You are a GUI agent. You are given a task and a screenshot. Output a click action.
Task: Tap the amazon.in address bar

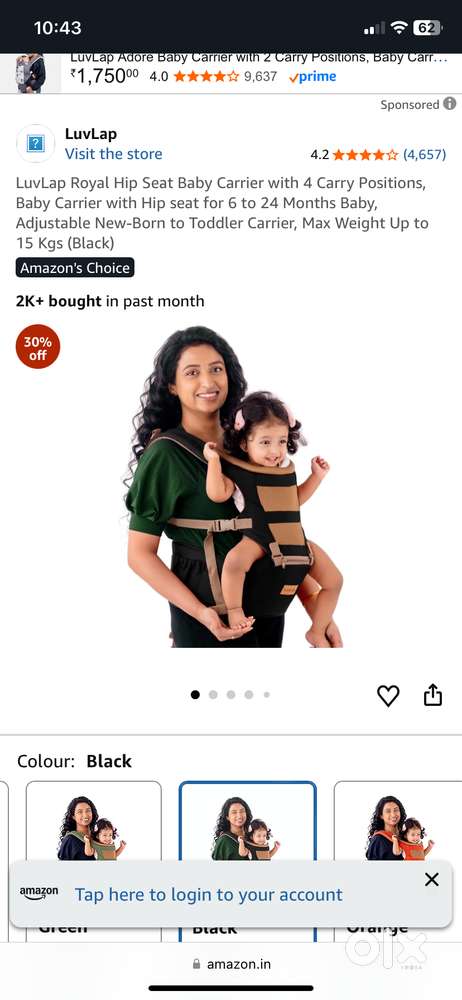click(x=231, y=964)
